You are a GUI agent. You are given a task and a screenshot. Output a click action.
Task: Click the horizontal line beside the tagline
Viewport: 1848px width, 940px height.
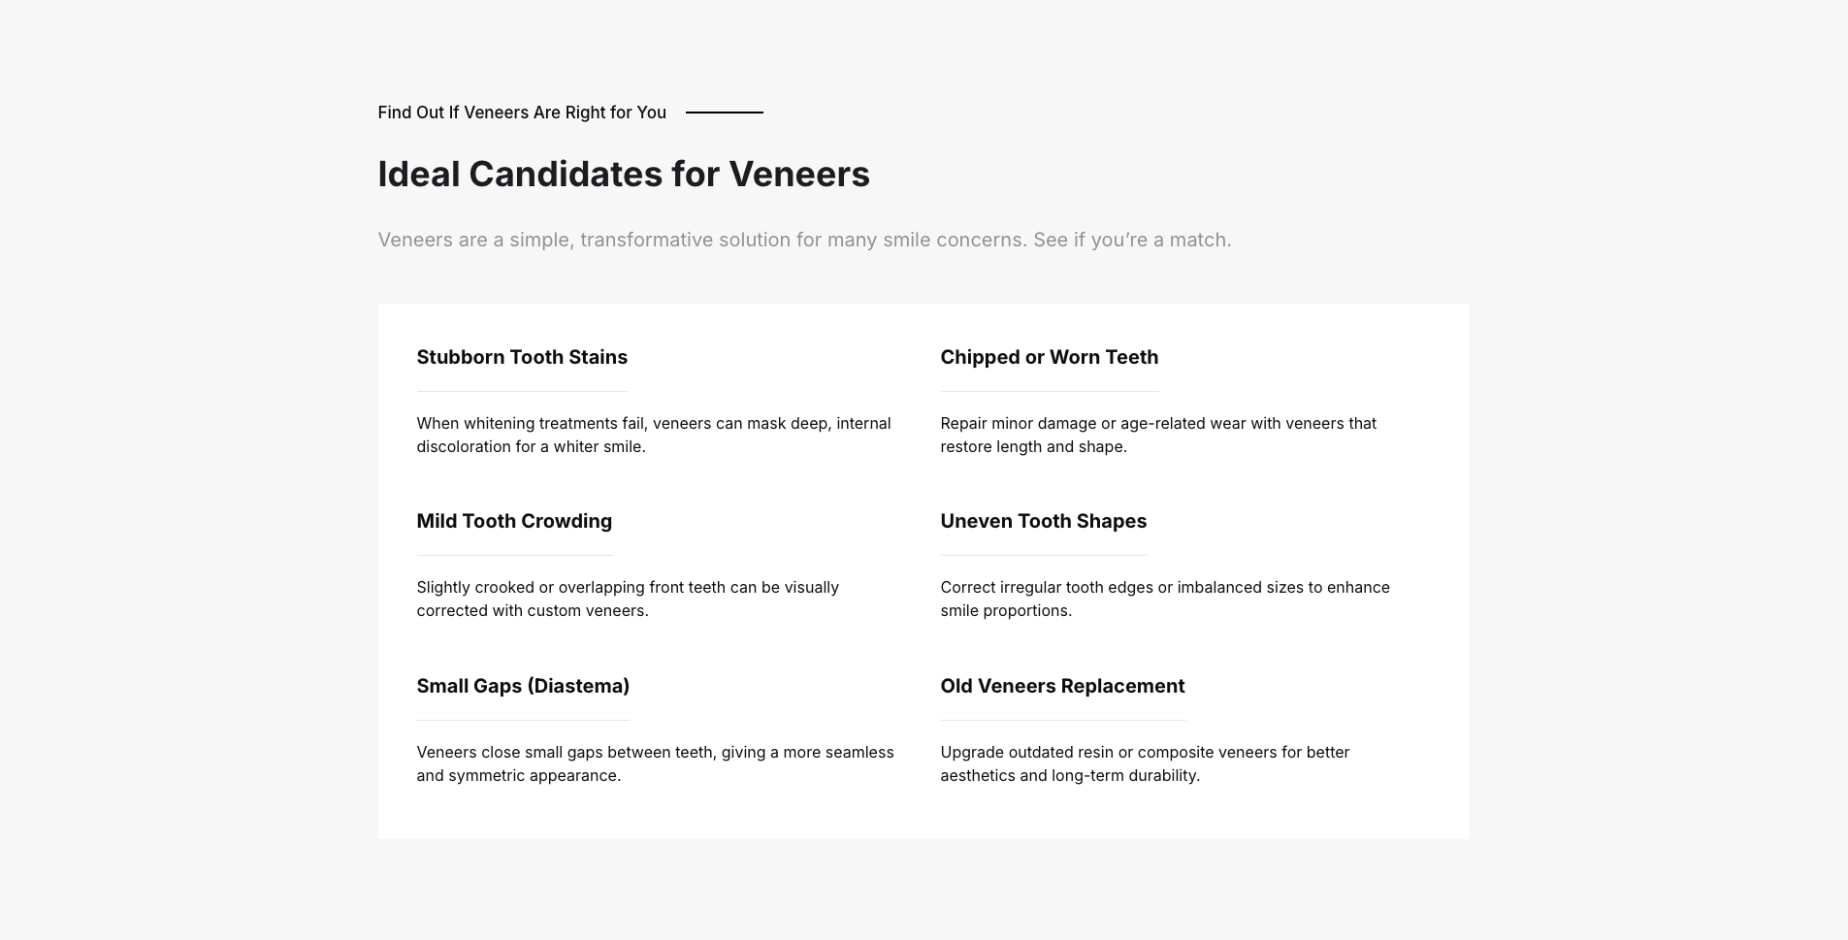point(724,112)
